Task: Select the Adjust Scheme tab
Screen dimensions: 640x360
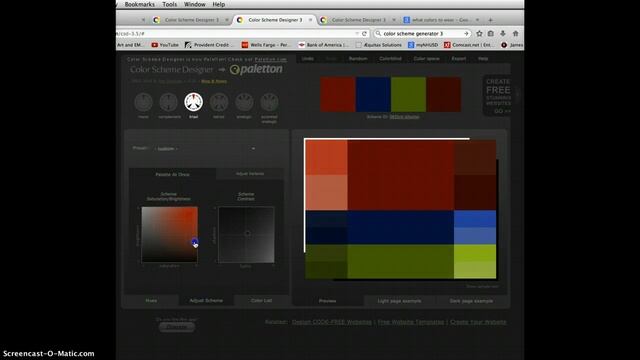Action: click(x=206, y=300)
